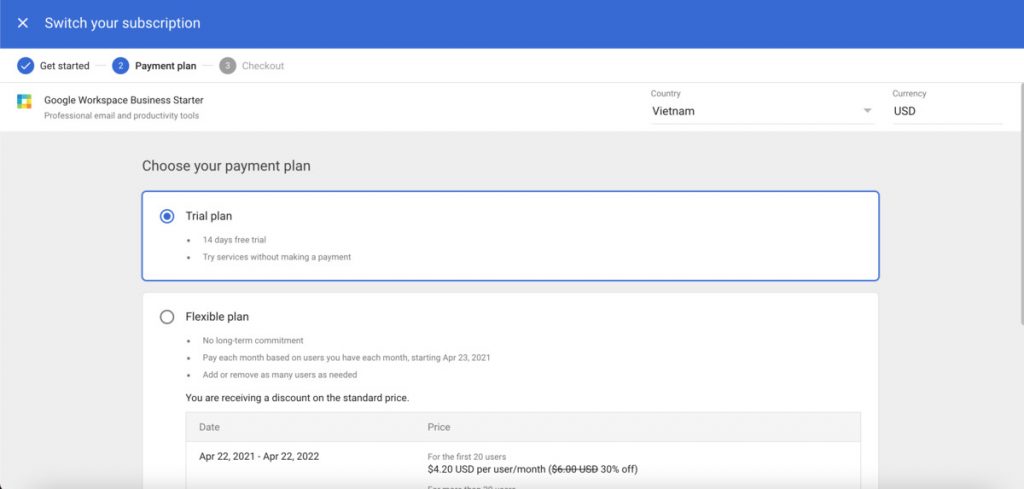Click You are receiving a discount text
This screenshot has height=489, width=1024.
pyautogui.click(x=297, y=398)
